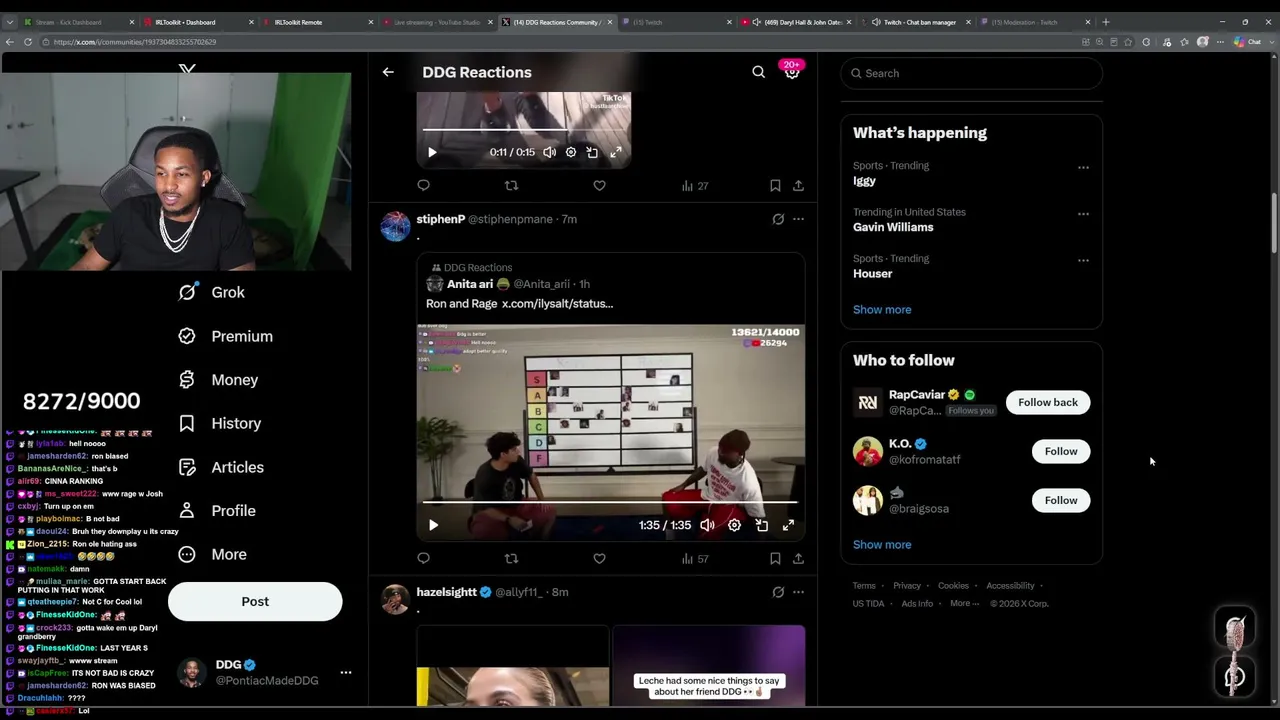Open options for Iggy trend
The width and height of the screenshot is (1280, 720).
[1083, 167]
